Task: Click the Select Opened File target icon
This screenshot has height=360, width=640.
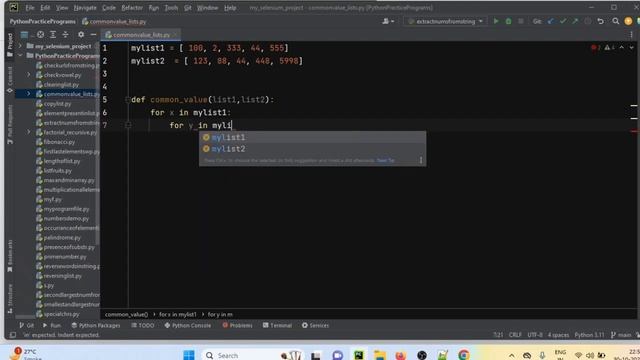Action: click(40, 35)
